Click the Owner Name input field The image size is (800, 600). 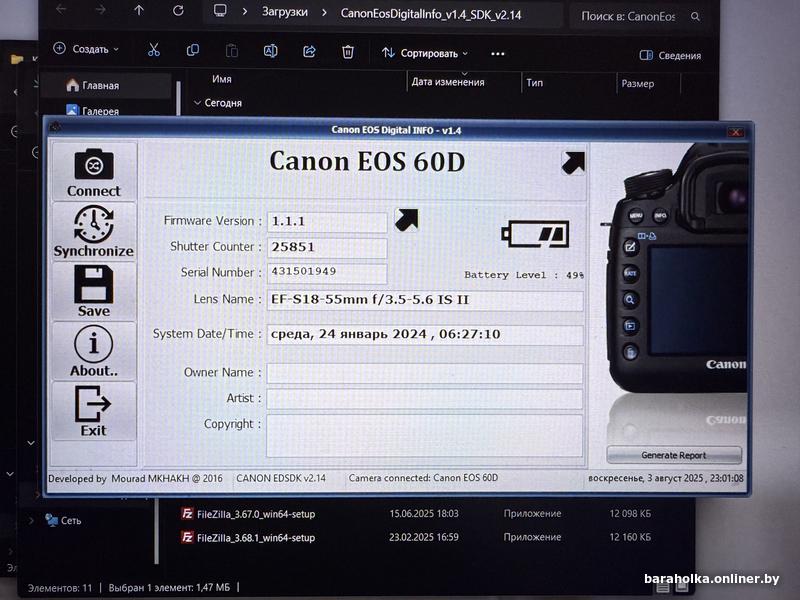point(424,373)
